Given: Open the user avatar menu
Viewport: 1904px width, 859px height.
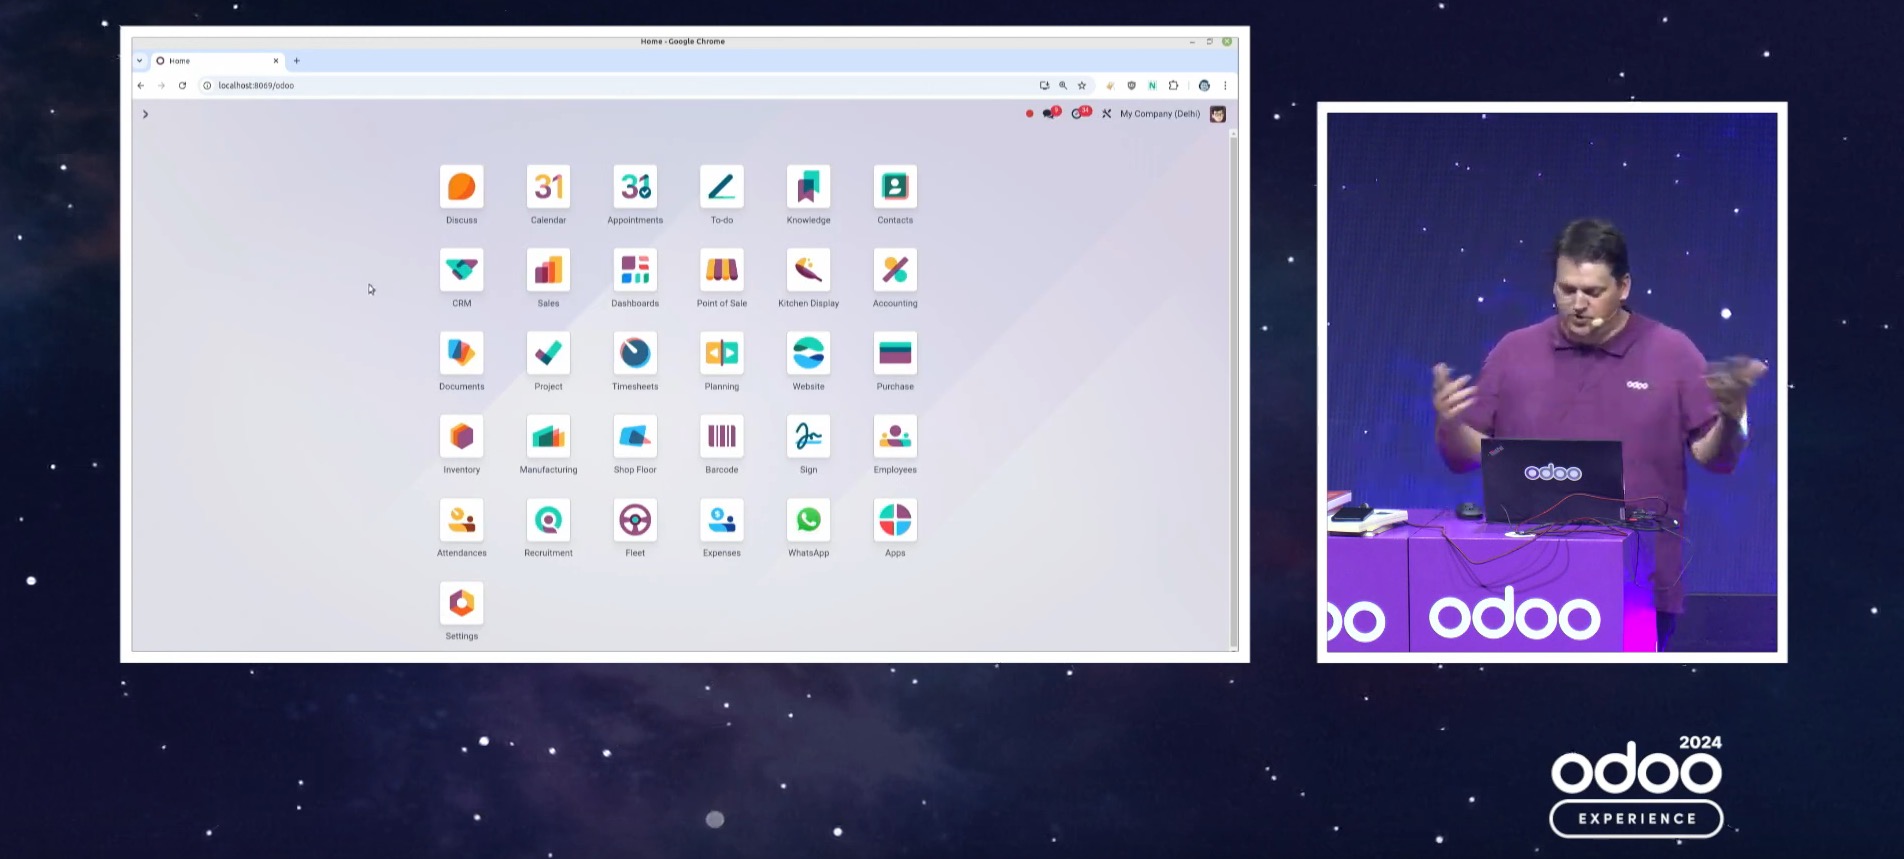Looking at the screenshot, I should (x=1217, y=114).
